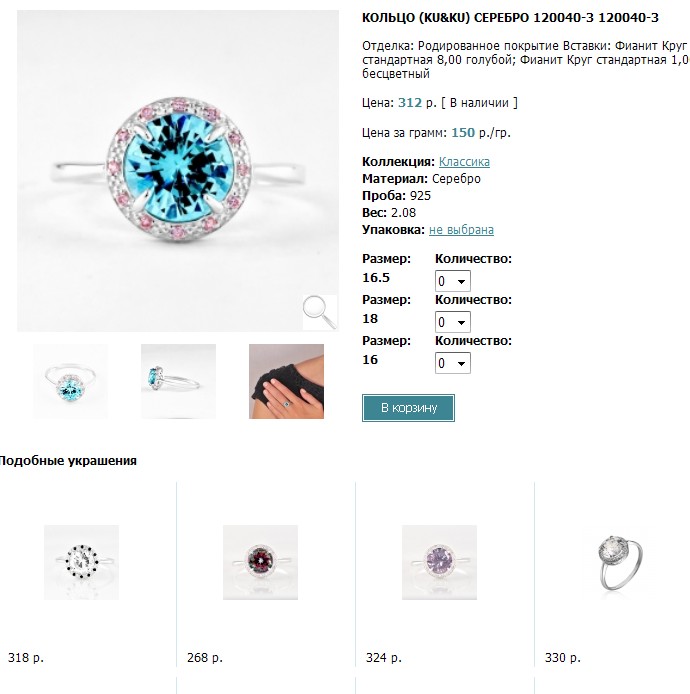Screen dimensions: 690x694
Task: Click the 330 р. price label
Action: click(562, 658)
